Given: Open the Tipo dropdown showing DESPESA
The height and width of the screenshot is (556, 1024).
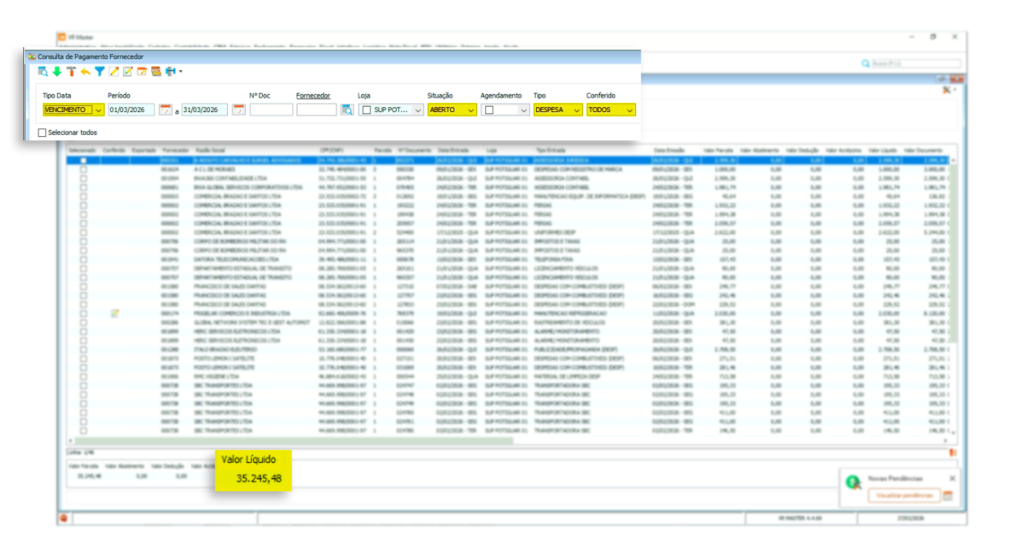Looking at the screenshot, I should 576,110.
